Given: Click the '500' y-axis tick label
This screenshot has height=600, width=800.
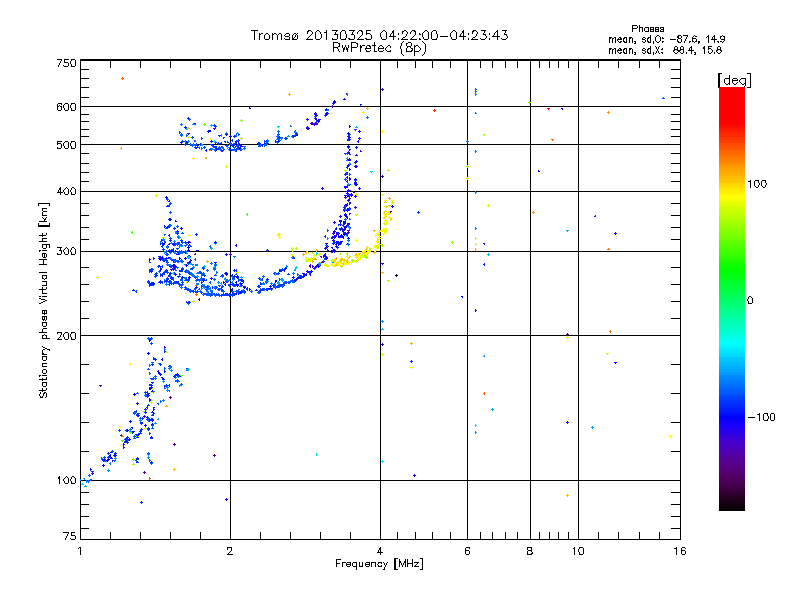Looking at the screenshot, I should pos(66,145).
